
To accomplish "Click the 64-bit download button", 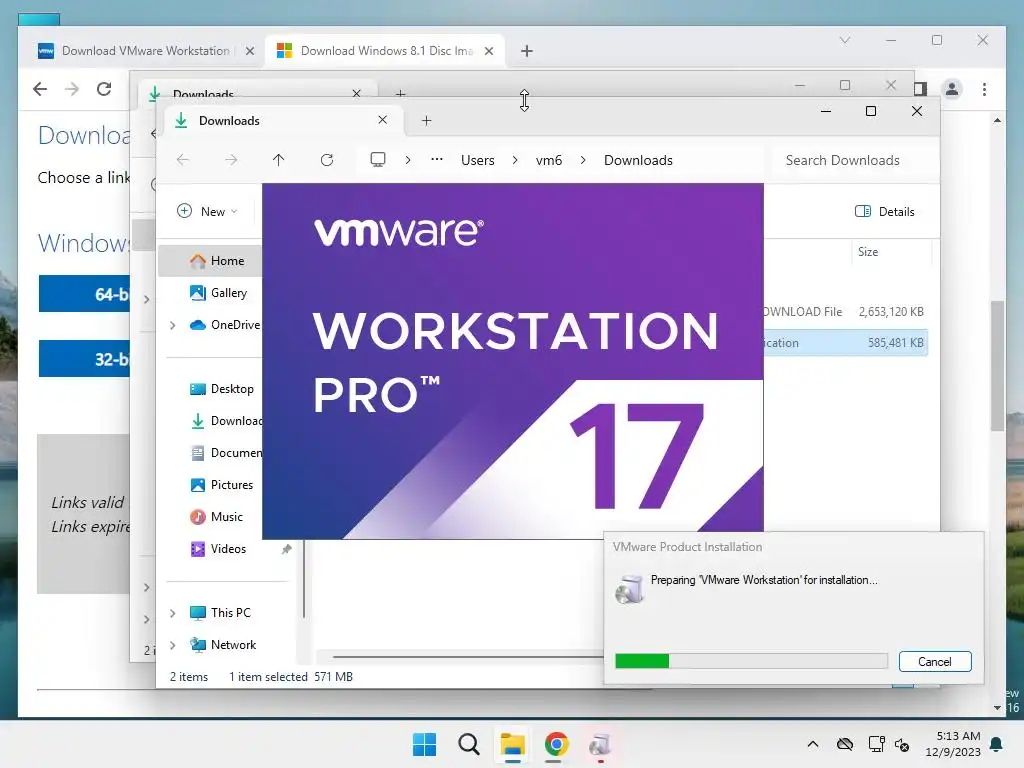I will click(85, 294).
